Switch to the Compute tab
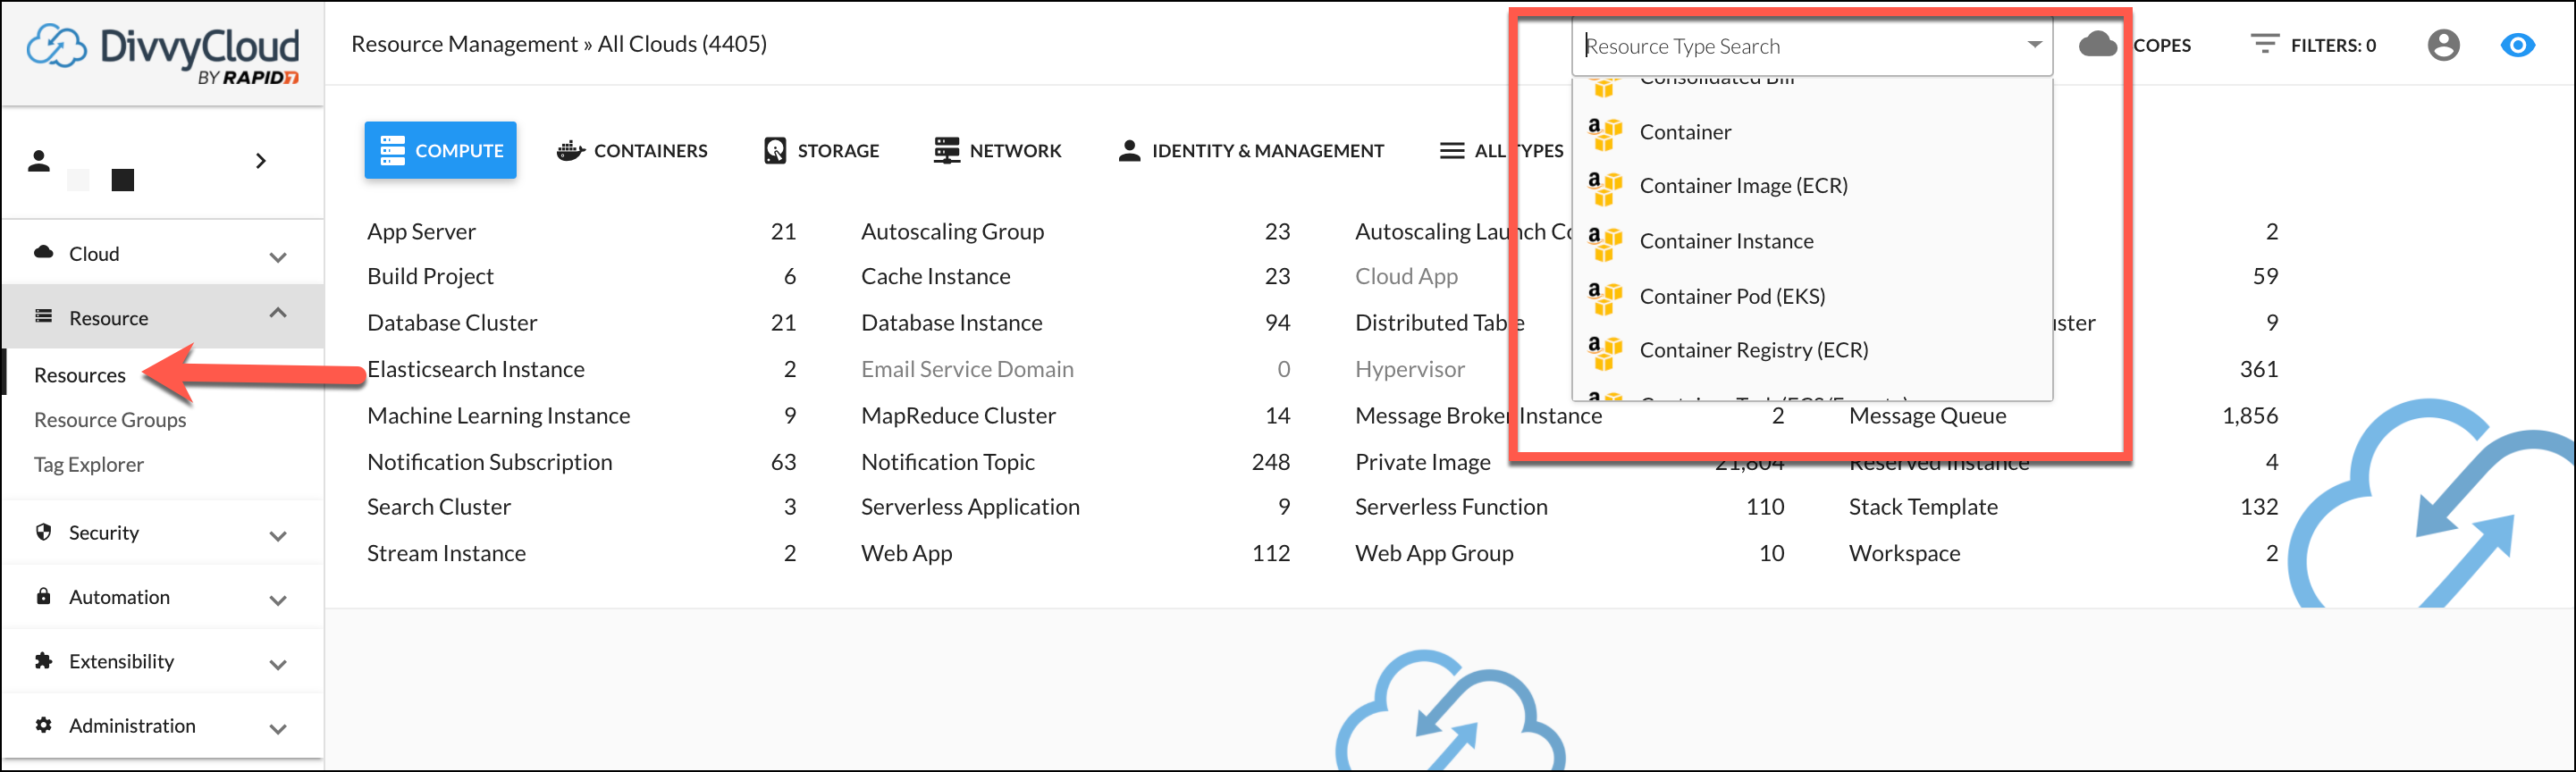 (x=440, y=150)
